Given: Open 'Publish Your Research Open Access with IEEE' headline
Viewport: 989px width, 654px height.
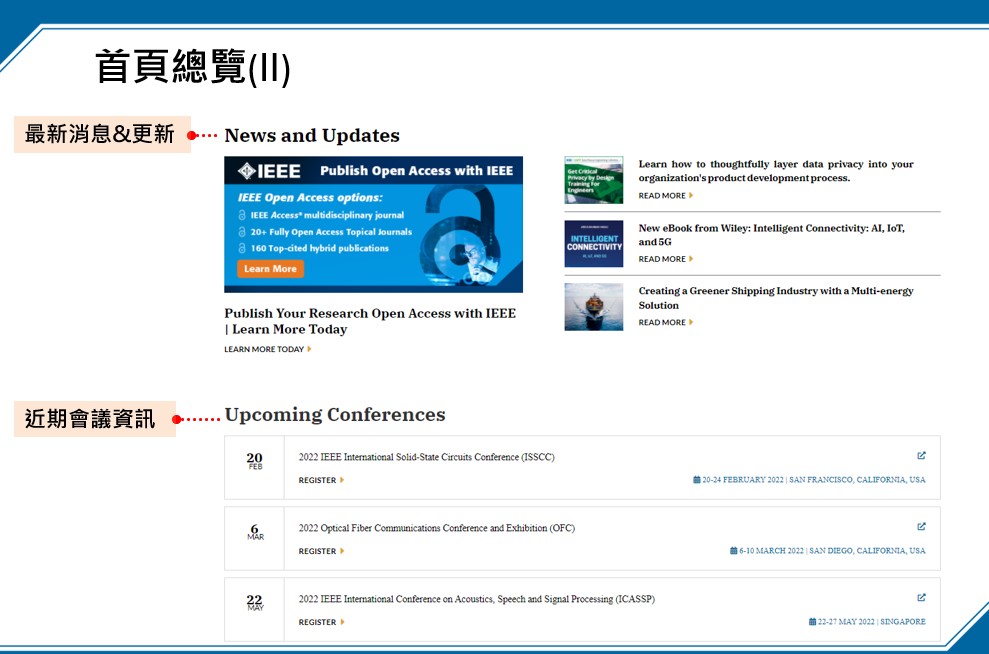Looking at the screenshot, I should pos(370,321).
